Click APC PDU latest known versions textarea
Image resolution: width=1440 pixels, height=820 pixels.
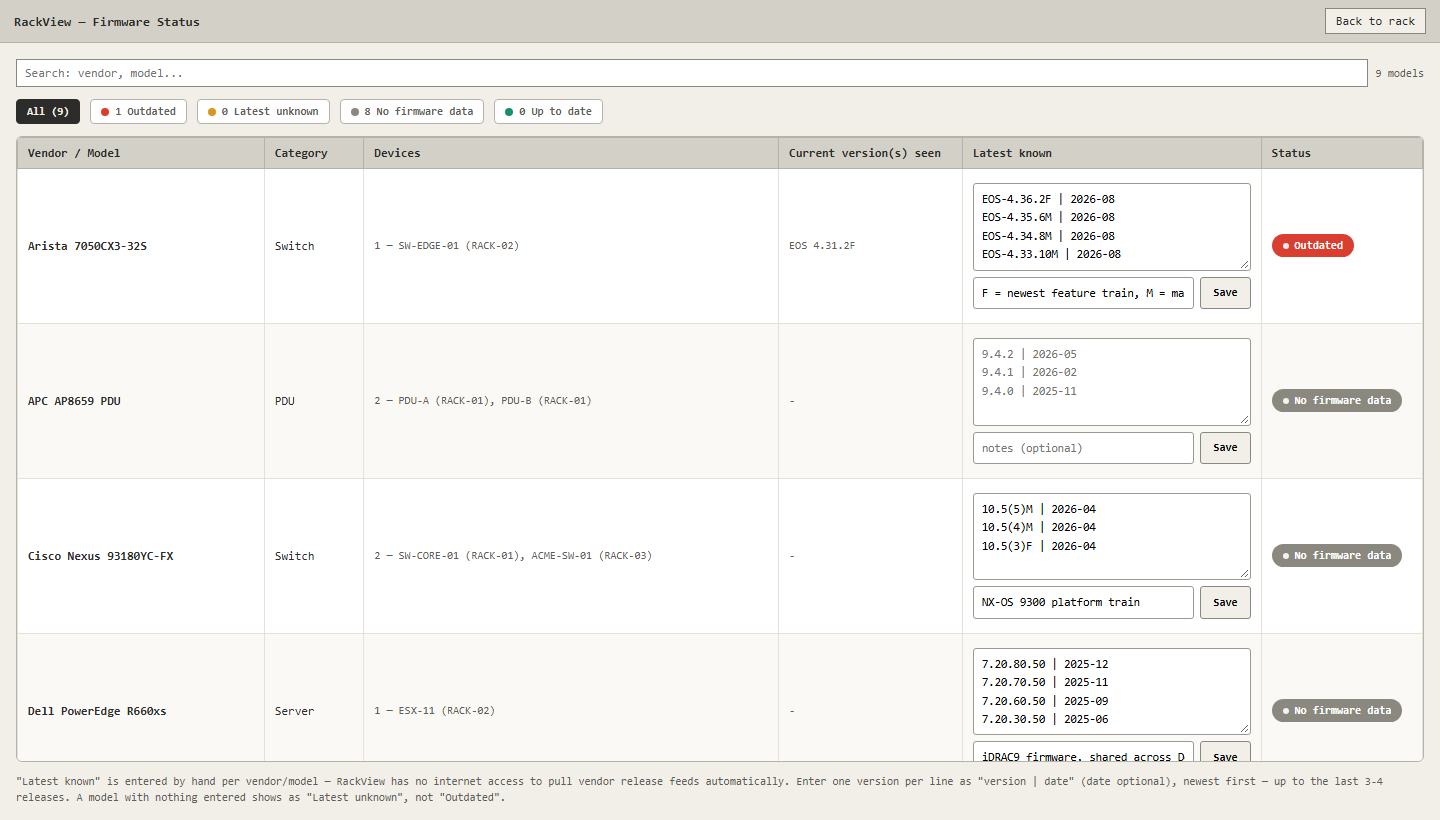pos(1112,381)
